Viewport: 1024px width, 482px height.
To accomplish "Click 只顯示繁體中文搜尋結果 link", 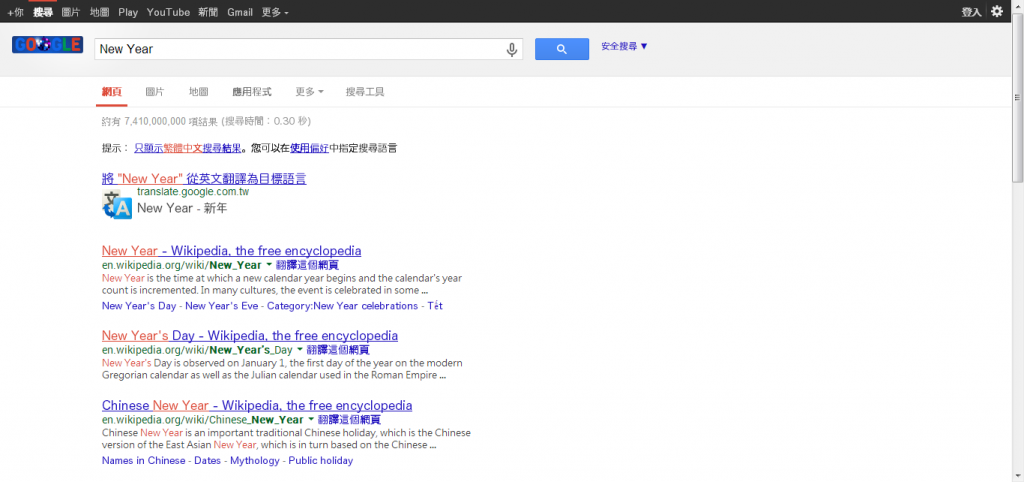I will coord(188,148).
